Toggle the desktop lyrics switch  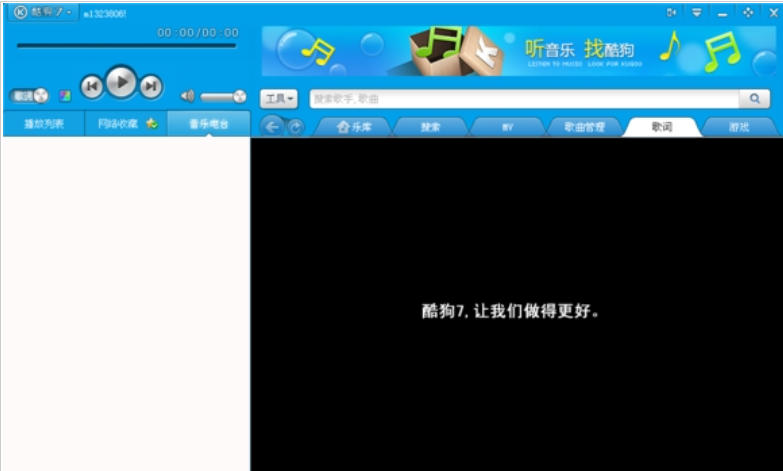click(x=29, y=95)
